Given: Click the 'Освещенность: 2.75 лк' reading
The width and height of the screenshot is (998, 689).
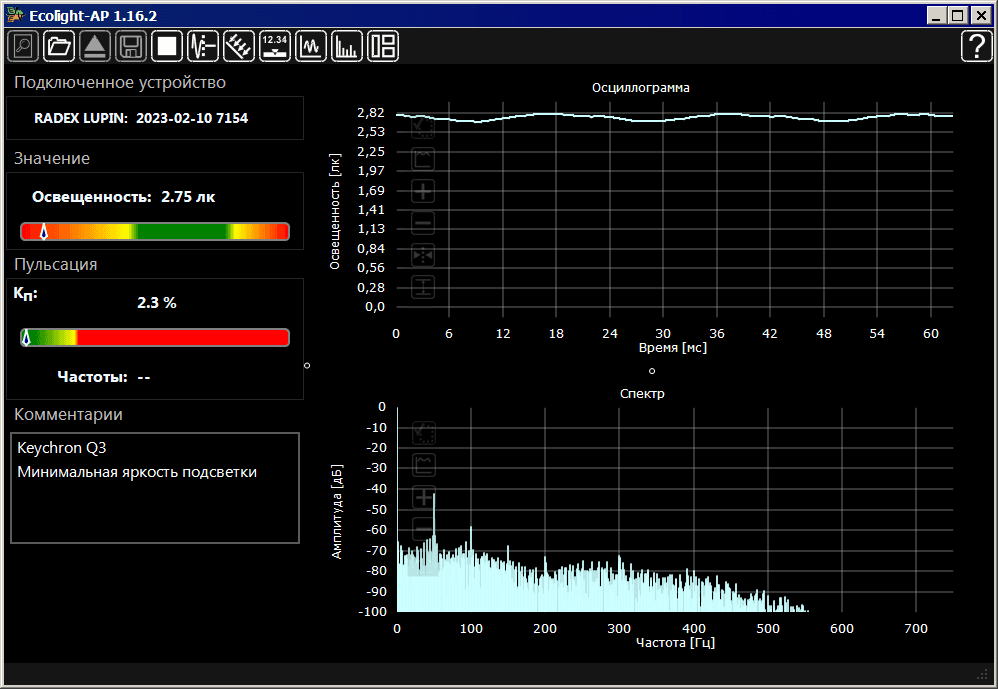Looking at the screenshot, I should 123,197.
